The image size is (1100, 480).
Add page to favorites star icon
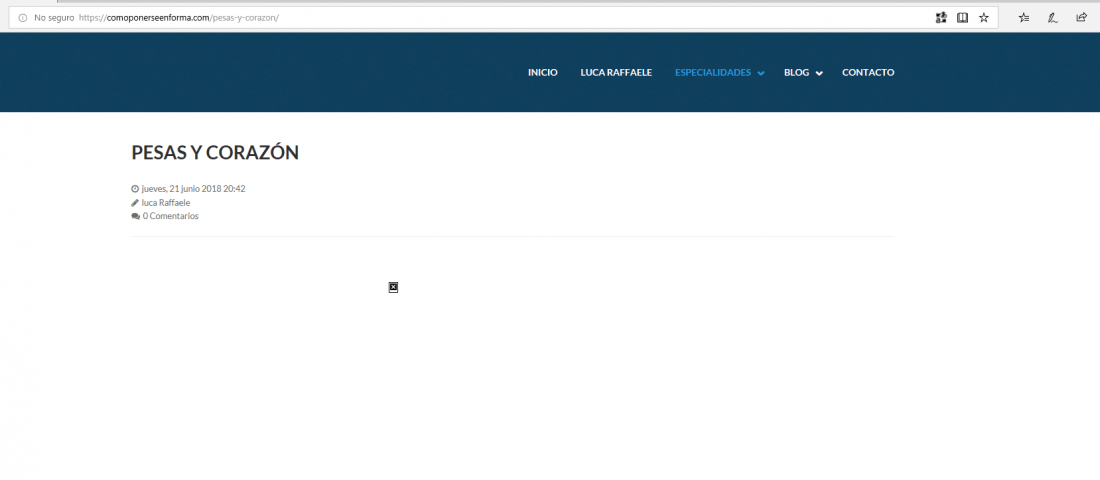point(984,18)
